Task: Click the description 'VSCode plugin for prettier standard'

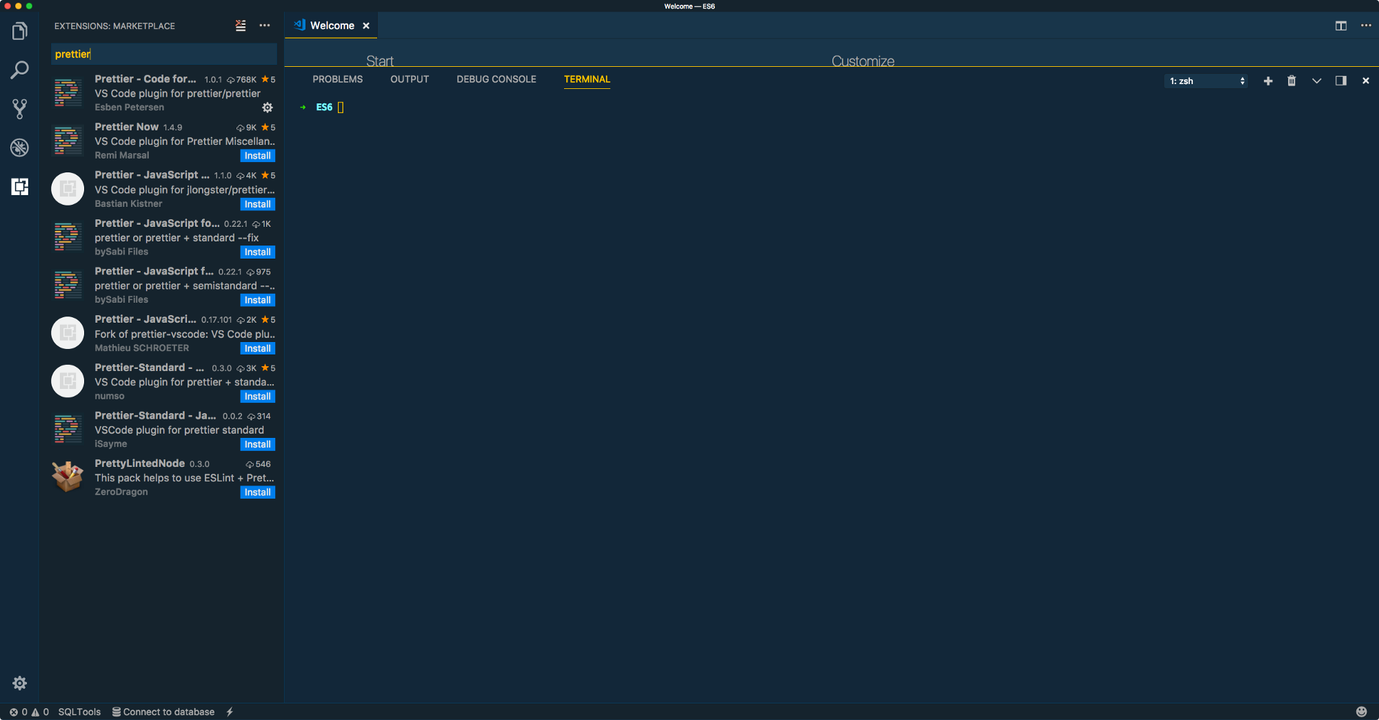Action: point(180,430)
